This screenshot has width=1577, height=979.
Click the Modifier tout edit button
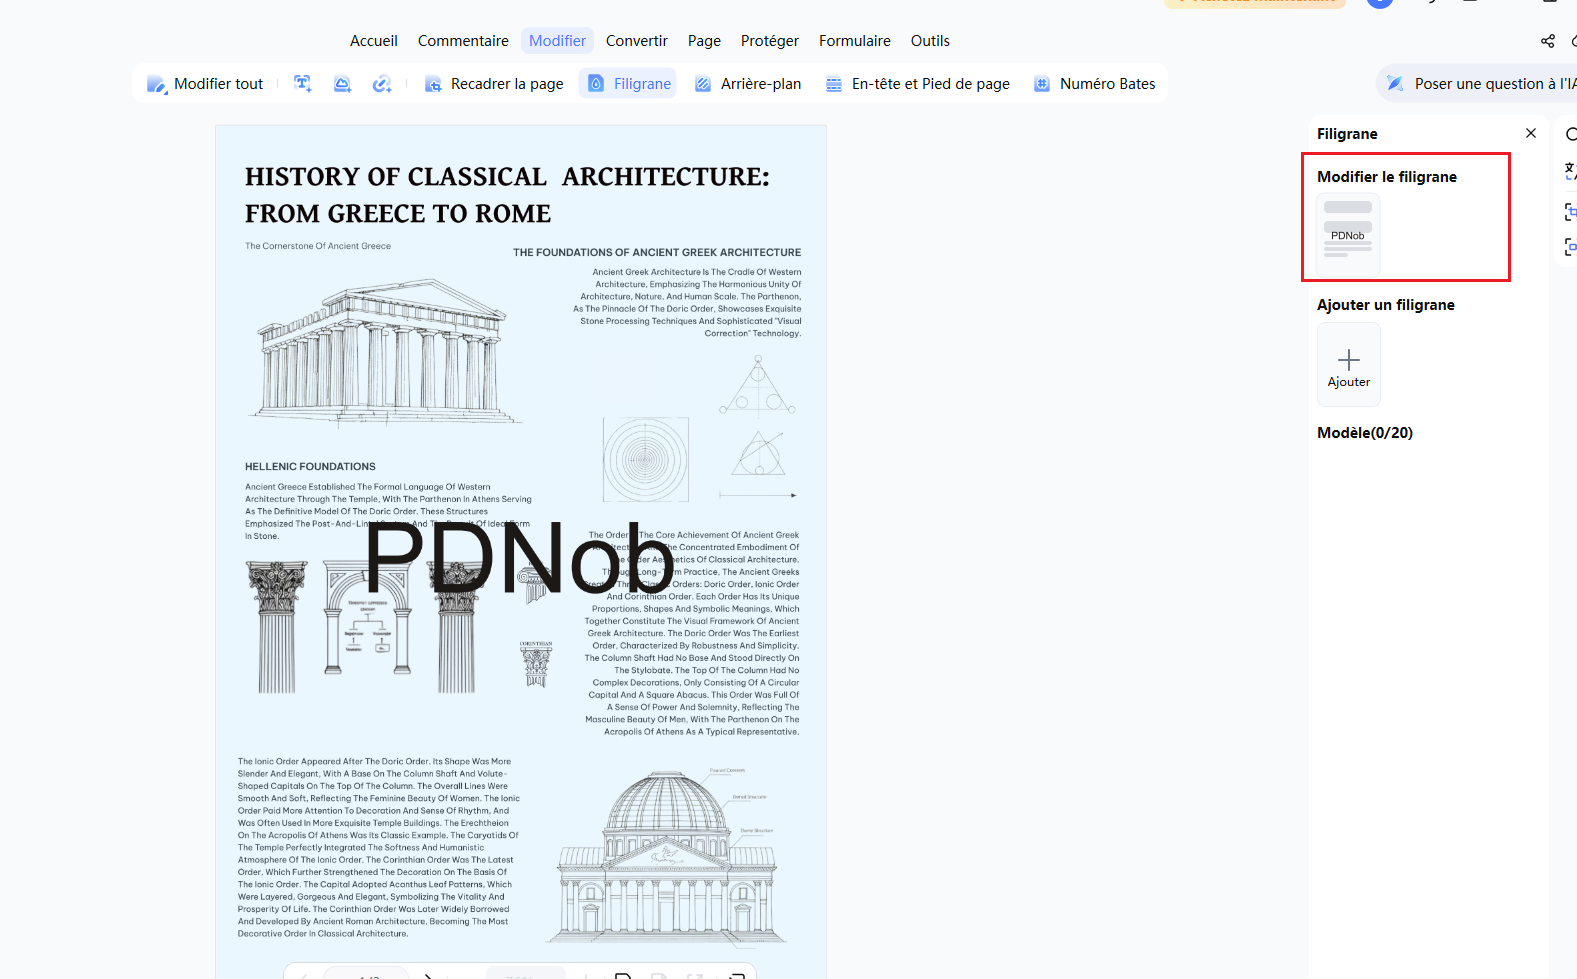tap(205, 84)
